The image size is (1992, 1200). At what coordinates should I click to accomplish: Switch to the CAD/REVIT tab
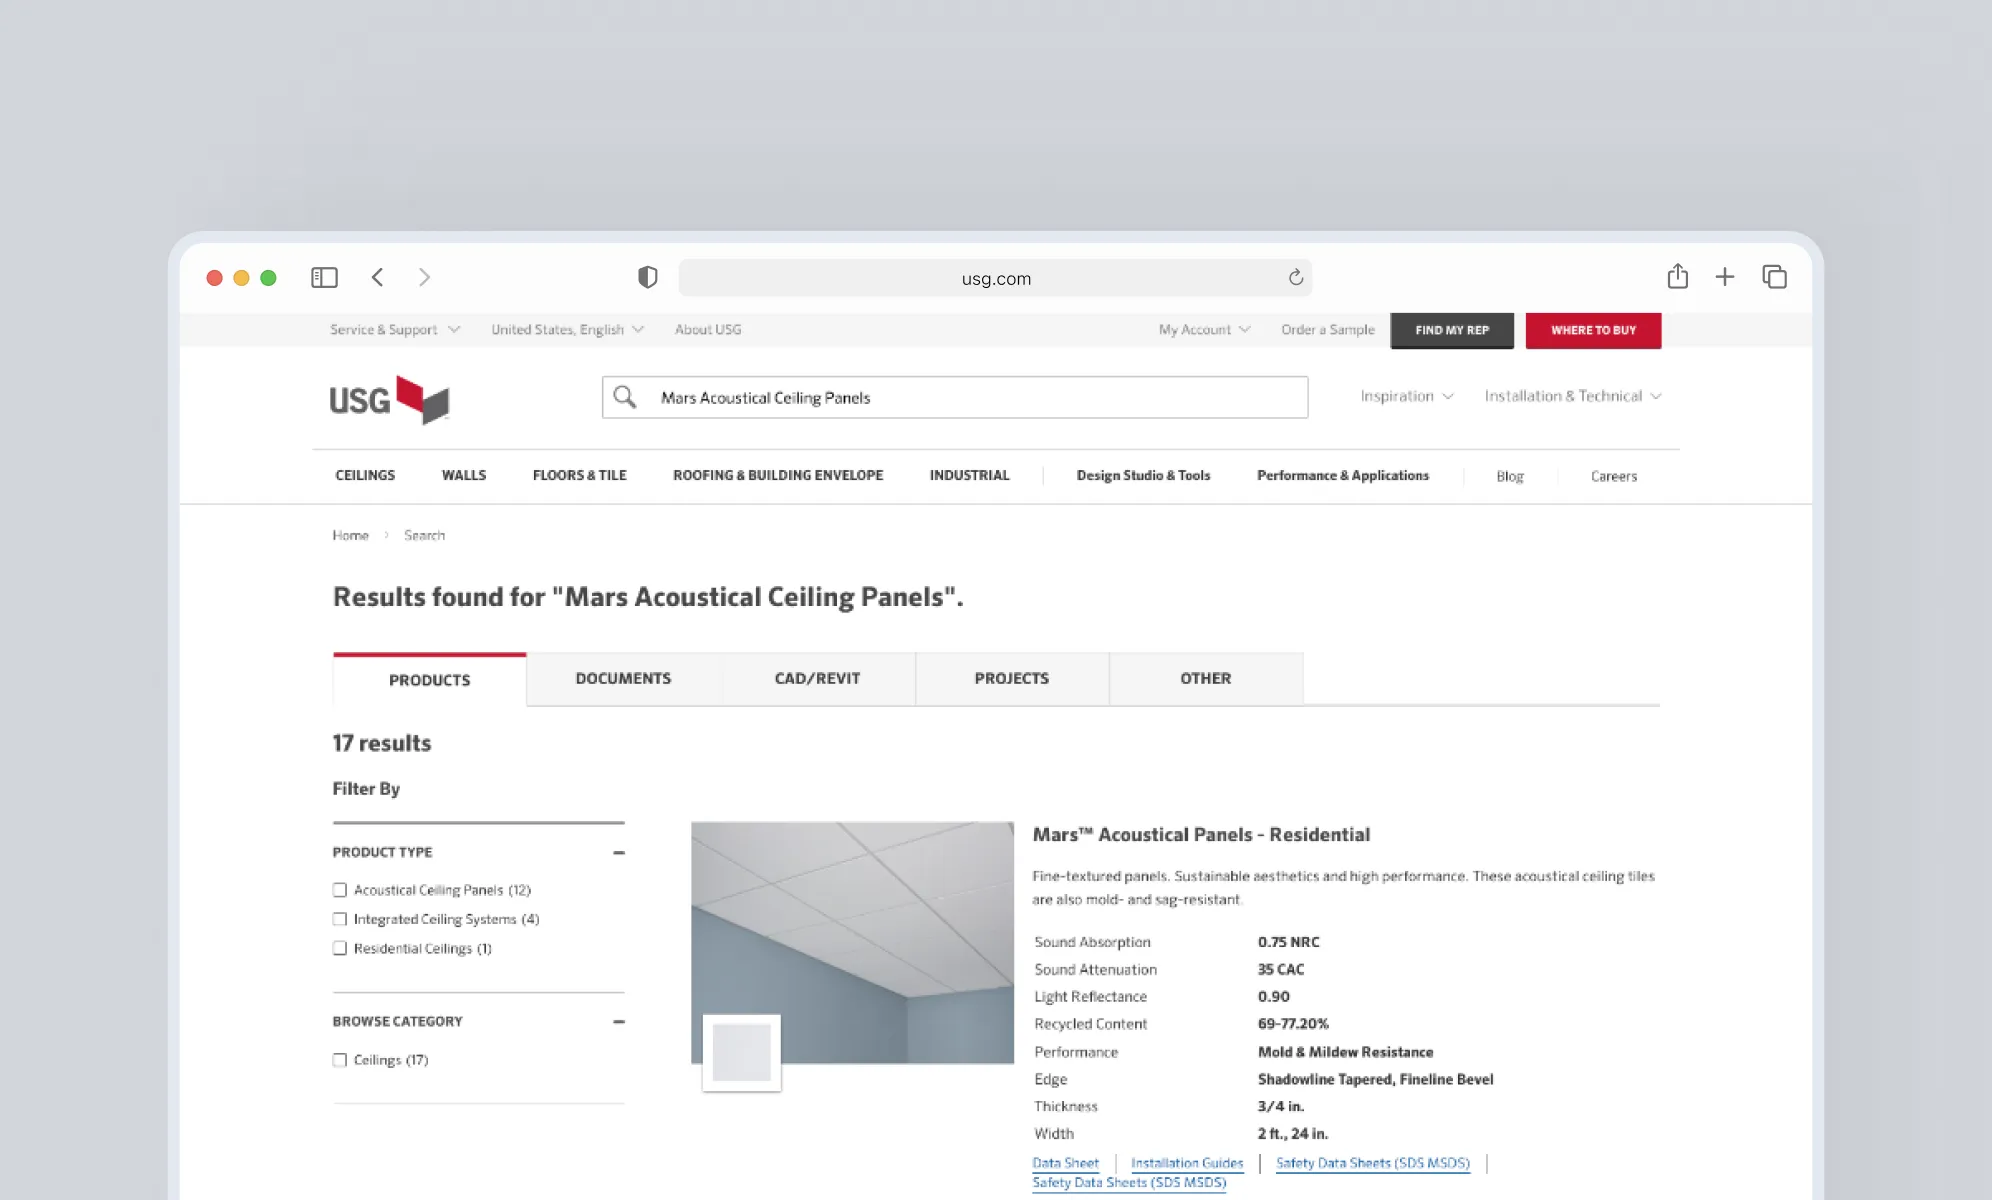(x=817, y=678)
